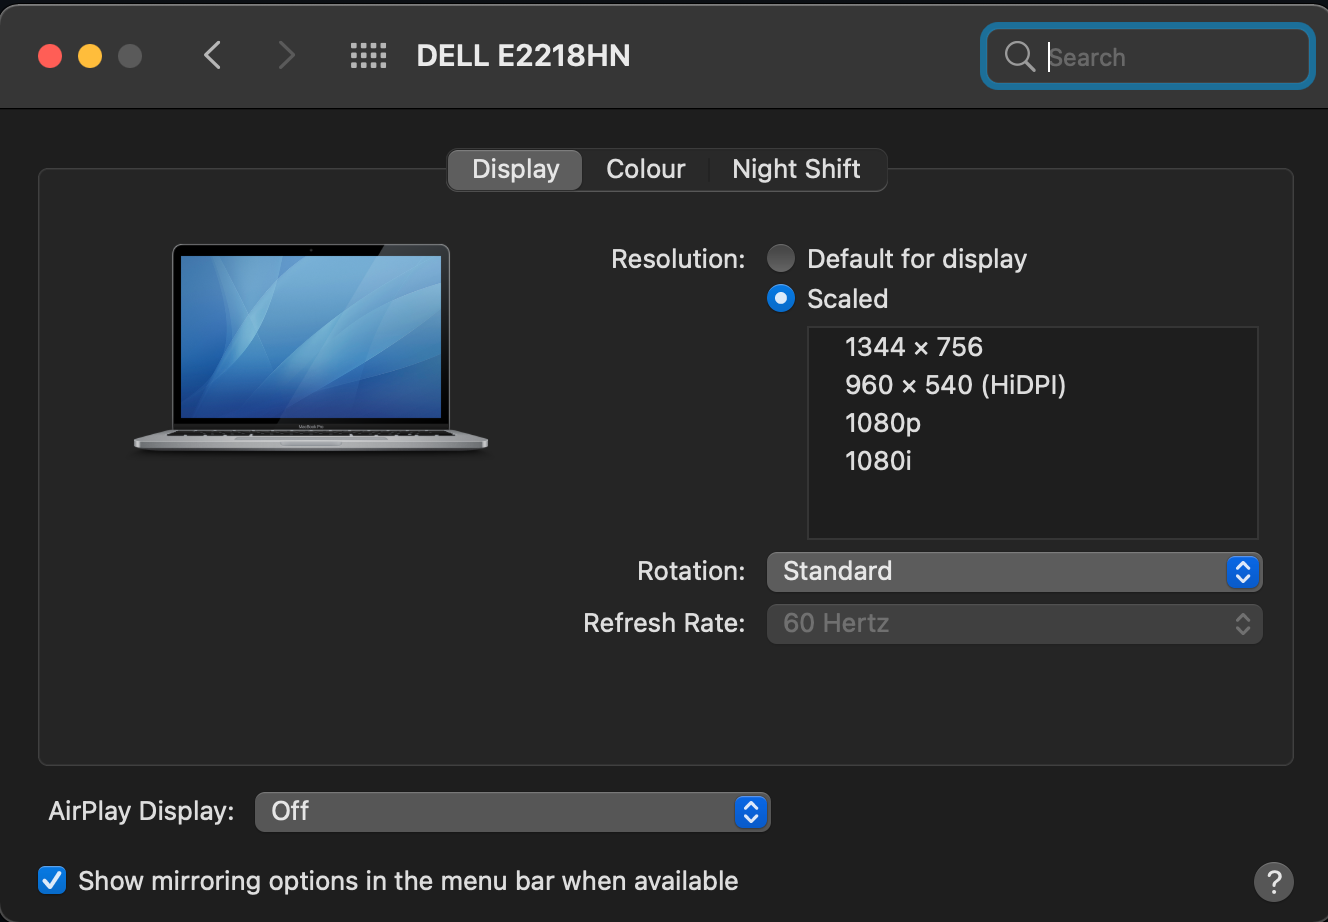Open help via the question mark icon
This screenshot has height=922, width=1328.
1274,881
